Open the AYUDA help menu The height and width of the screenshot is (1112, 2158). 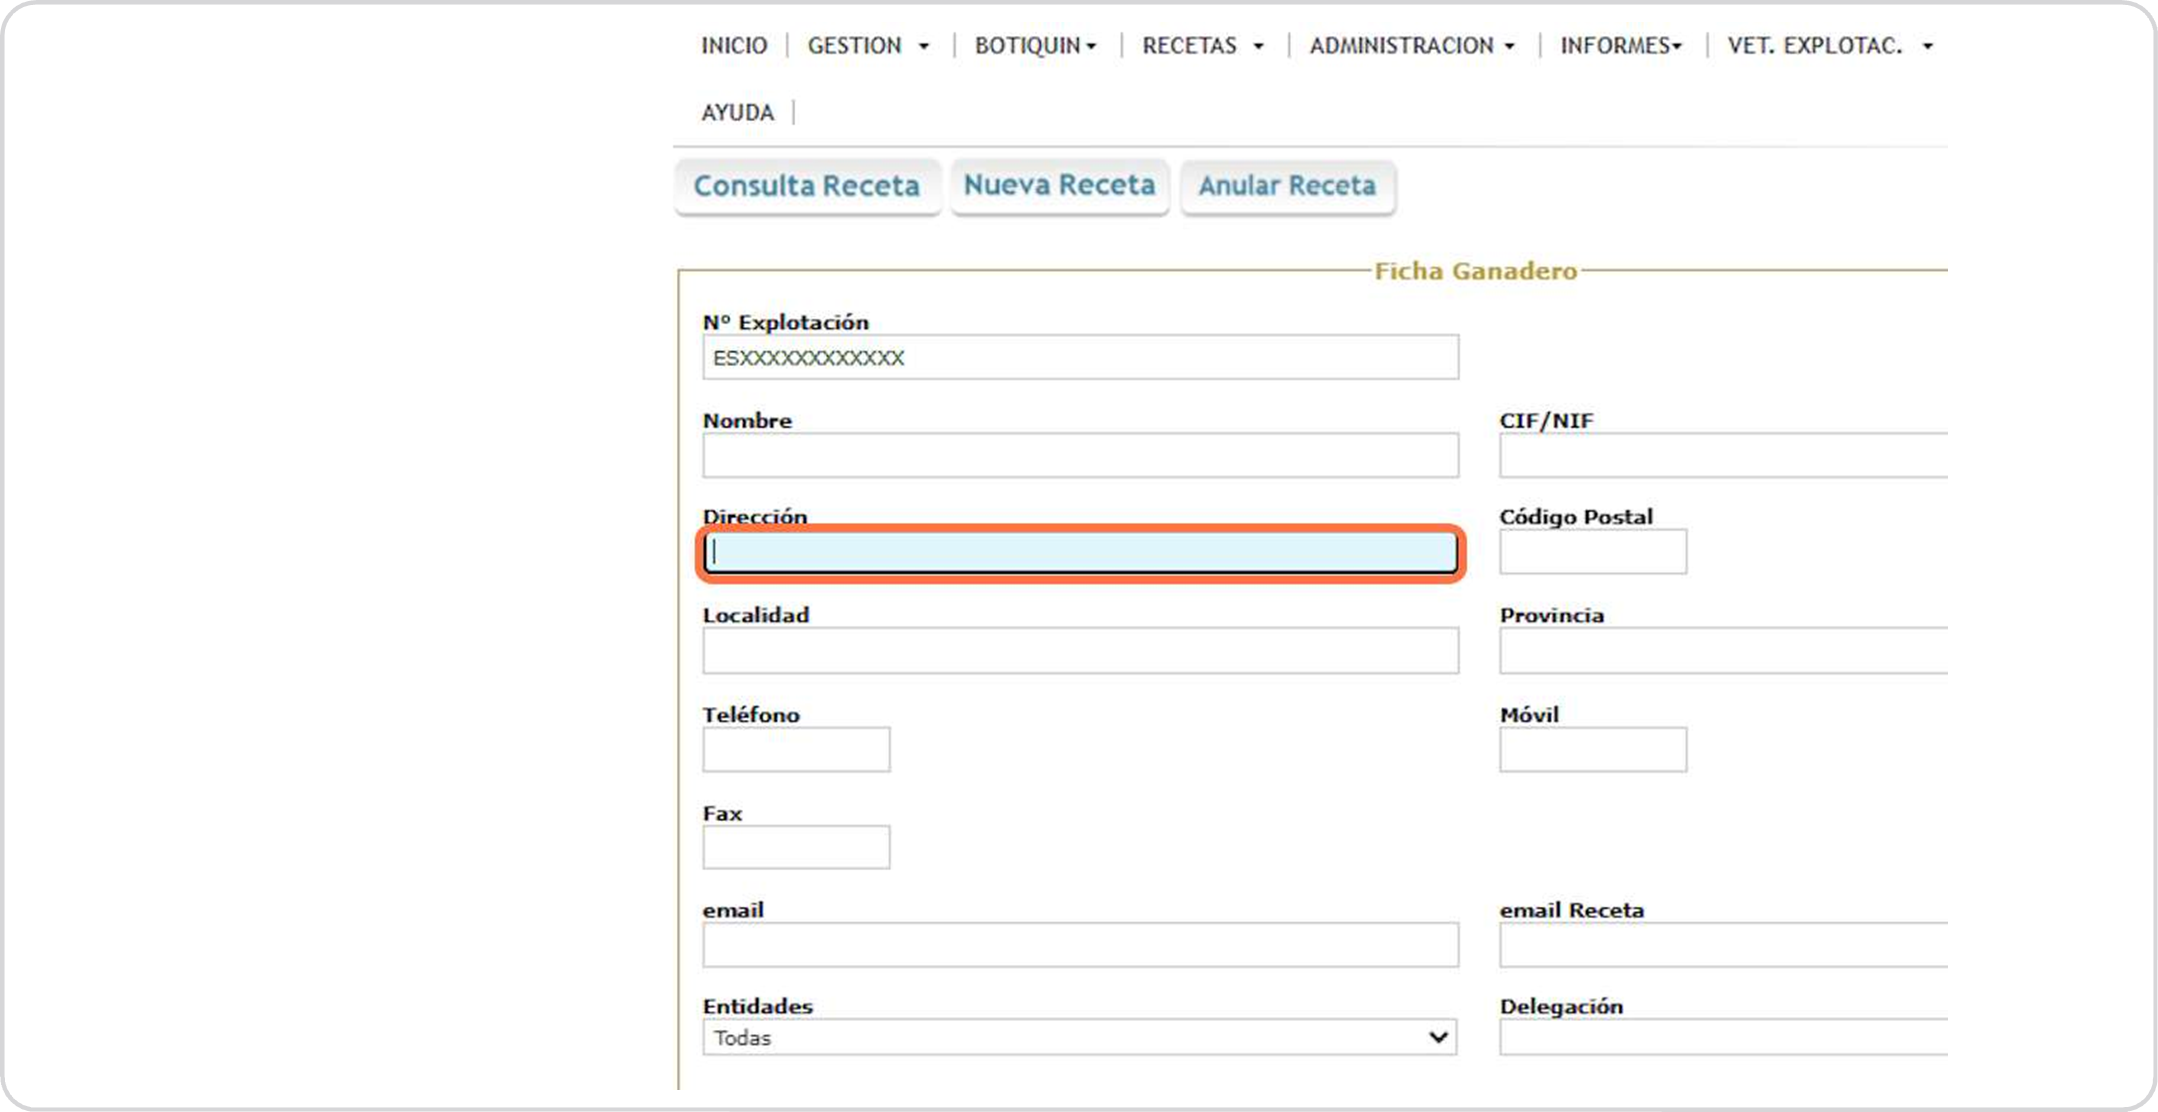click(737, 113)
